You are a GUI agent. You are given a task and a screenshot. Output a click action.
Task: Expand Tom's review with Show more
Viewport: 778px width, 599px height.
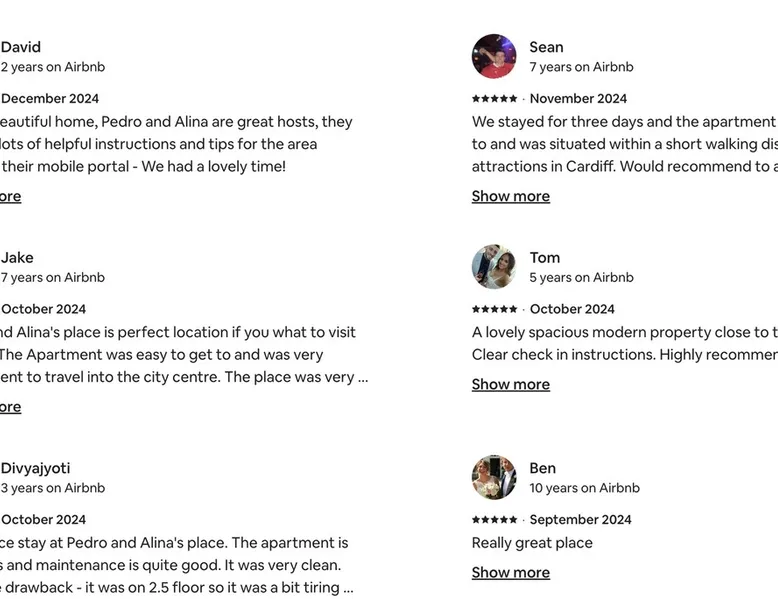(x=511, y=384)
